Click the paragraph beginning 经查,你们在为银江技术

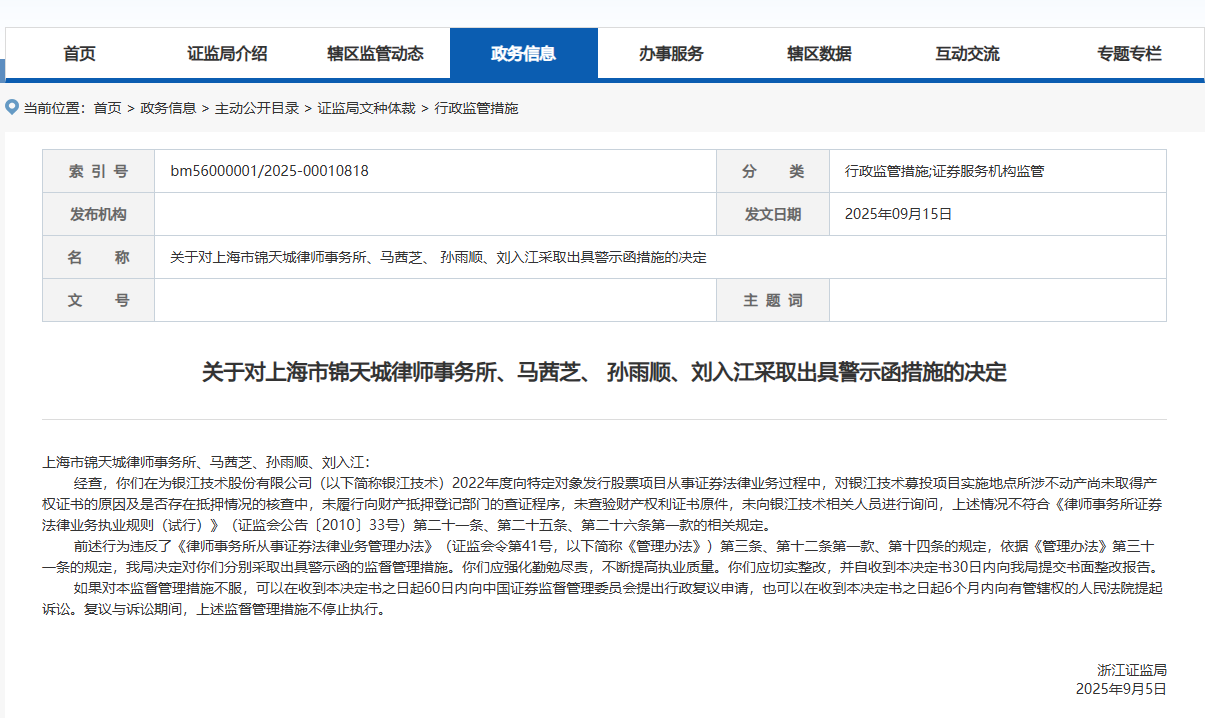pos(604,504)
